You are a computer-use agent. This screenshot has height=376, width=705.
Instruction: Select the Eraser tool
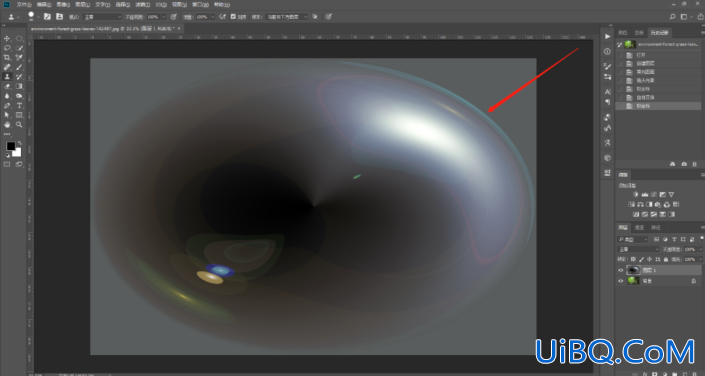7,86
